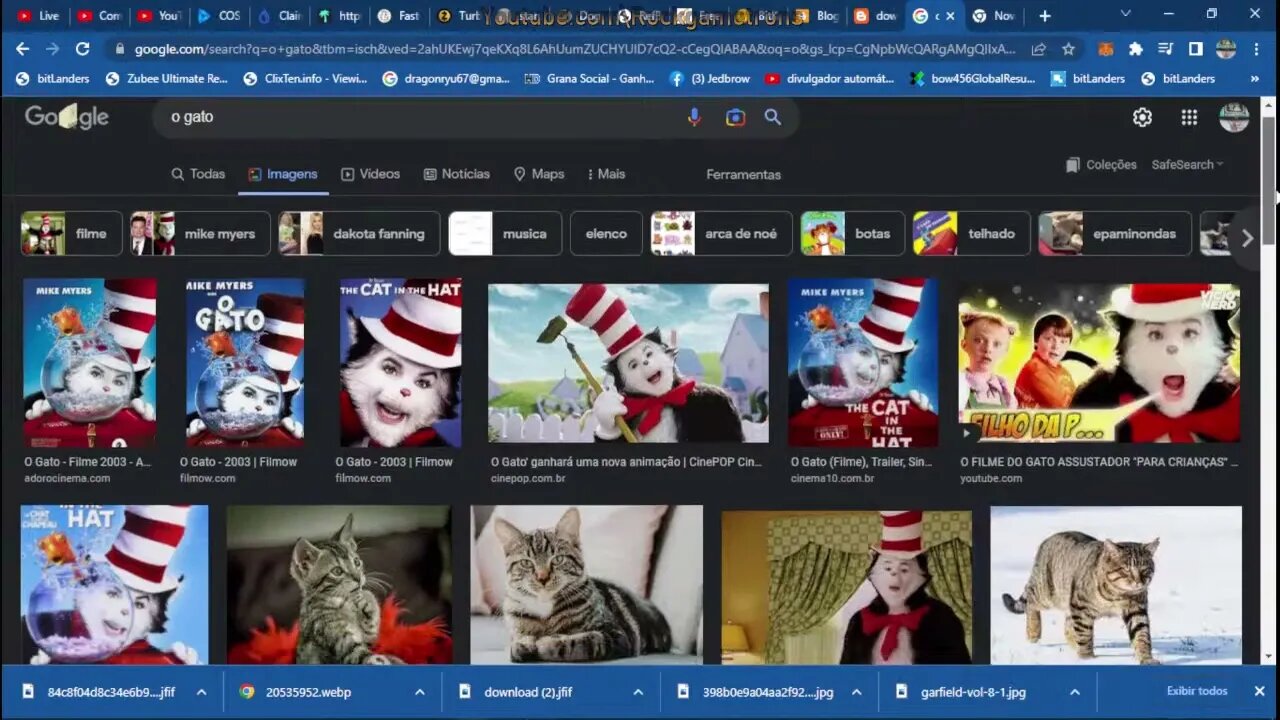Image resolution: width=1280 pixels, height=720 pixels.
Task: Toggle the Chrome side panel
Action: coord(1195,49)
